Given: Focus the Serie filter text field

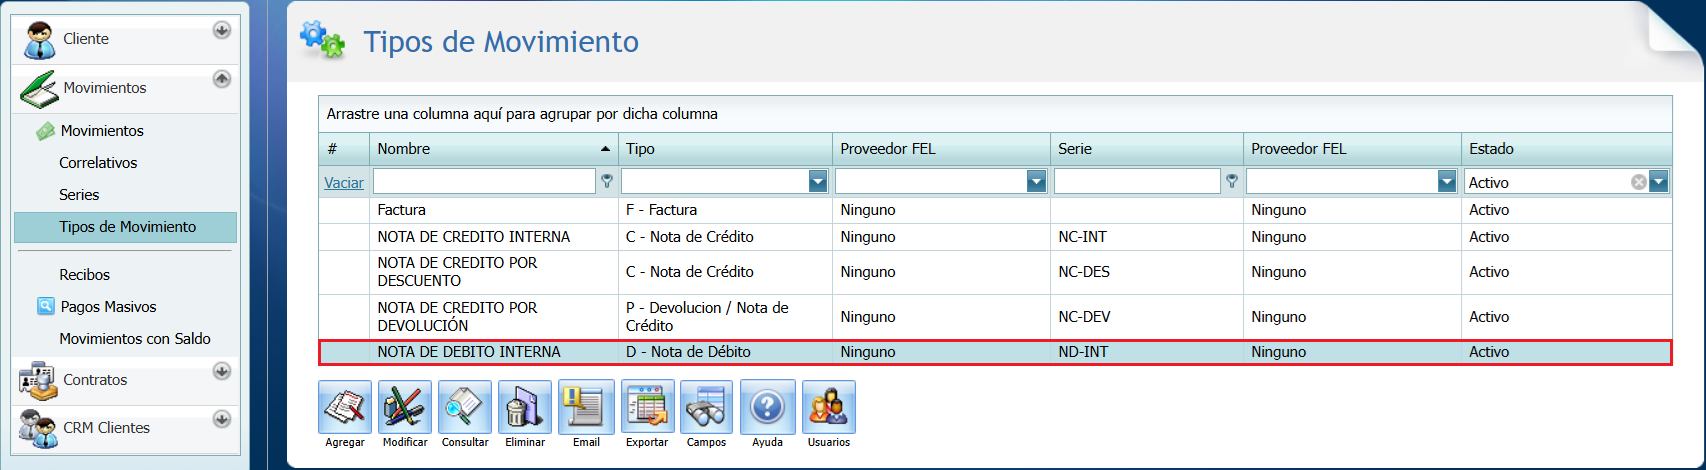Looking at the screenshot, I should (x=1137, y=181).
